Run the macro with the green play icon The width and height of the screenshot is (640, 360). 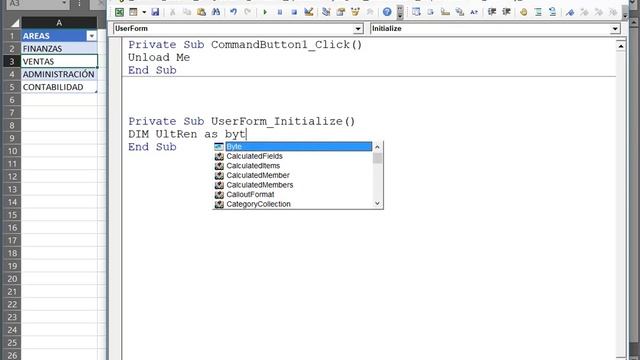(265, 12)
